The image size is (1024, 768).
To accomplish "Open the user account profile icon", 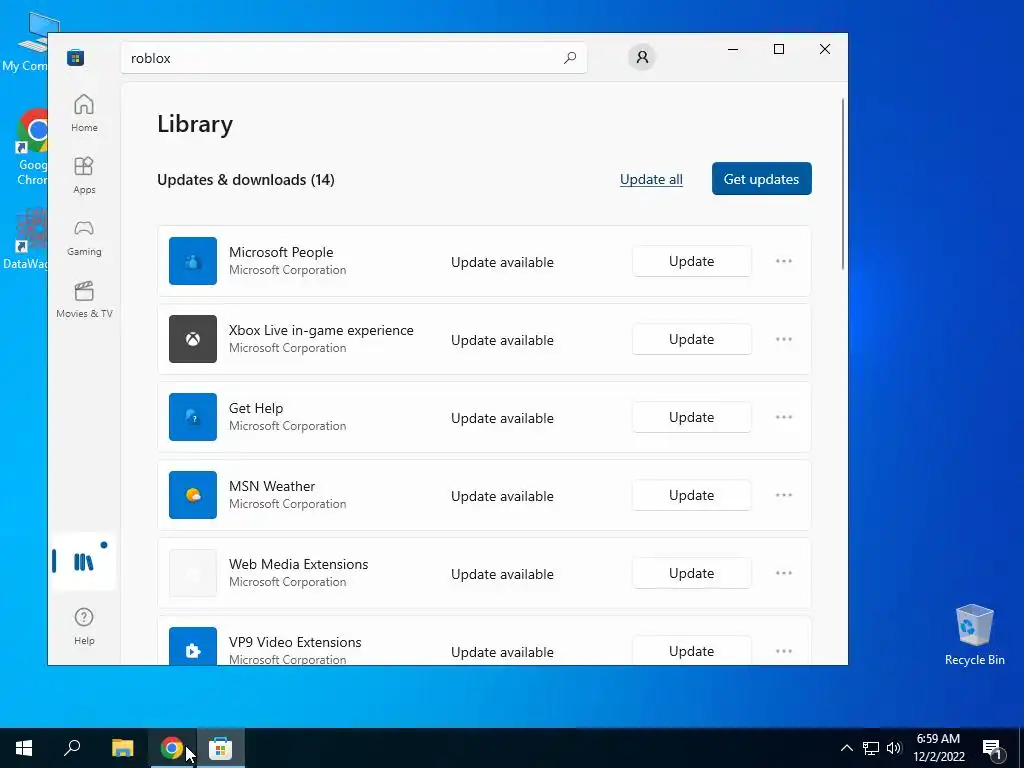I will coord(642,57).
